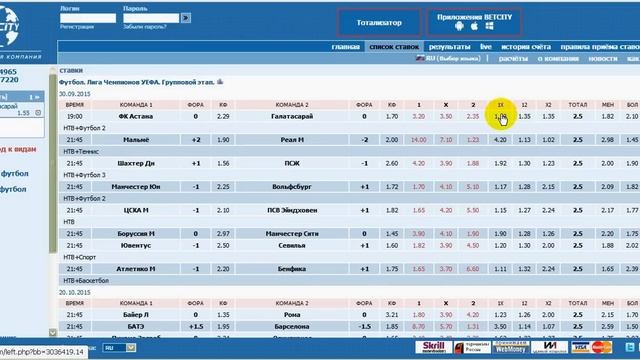This screenshot has width=640, height=360.
Task: Submit login with the arrow button
Action: point(186,18)
